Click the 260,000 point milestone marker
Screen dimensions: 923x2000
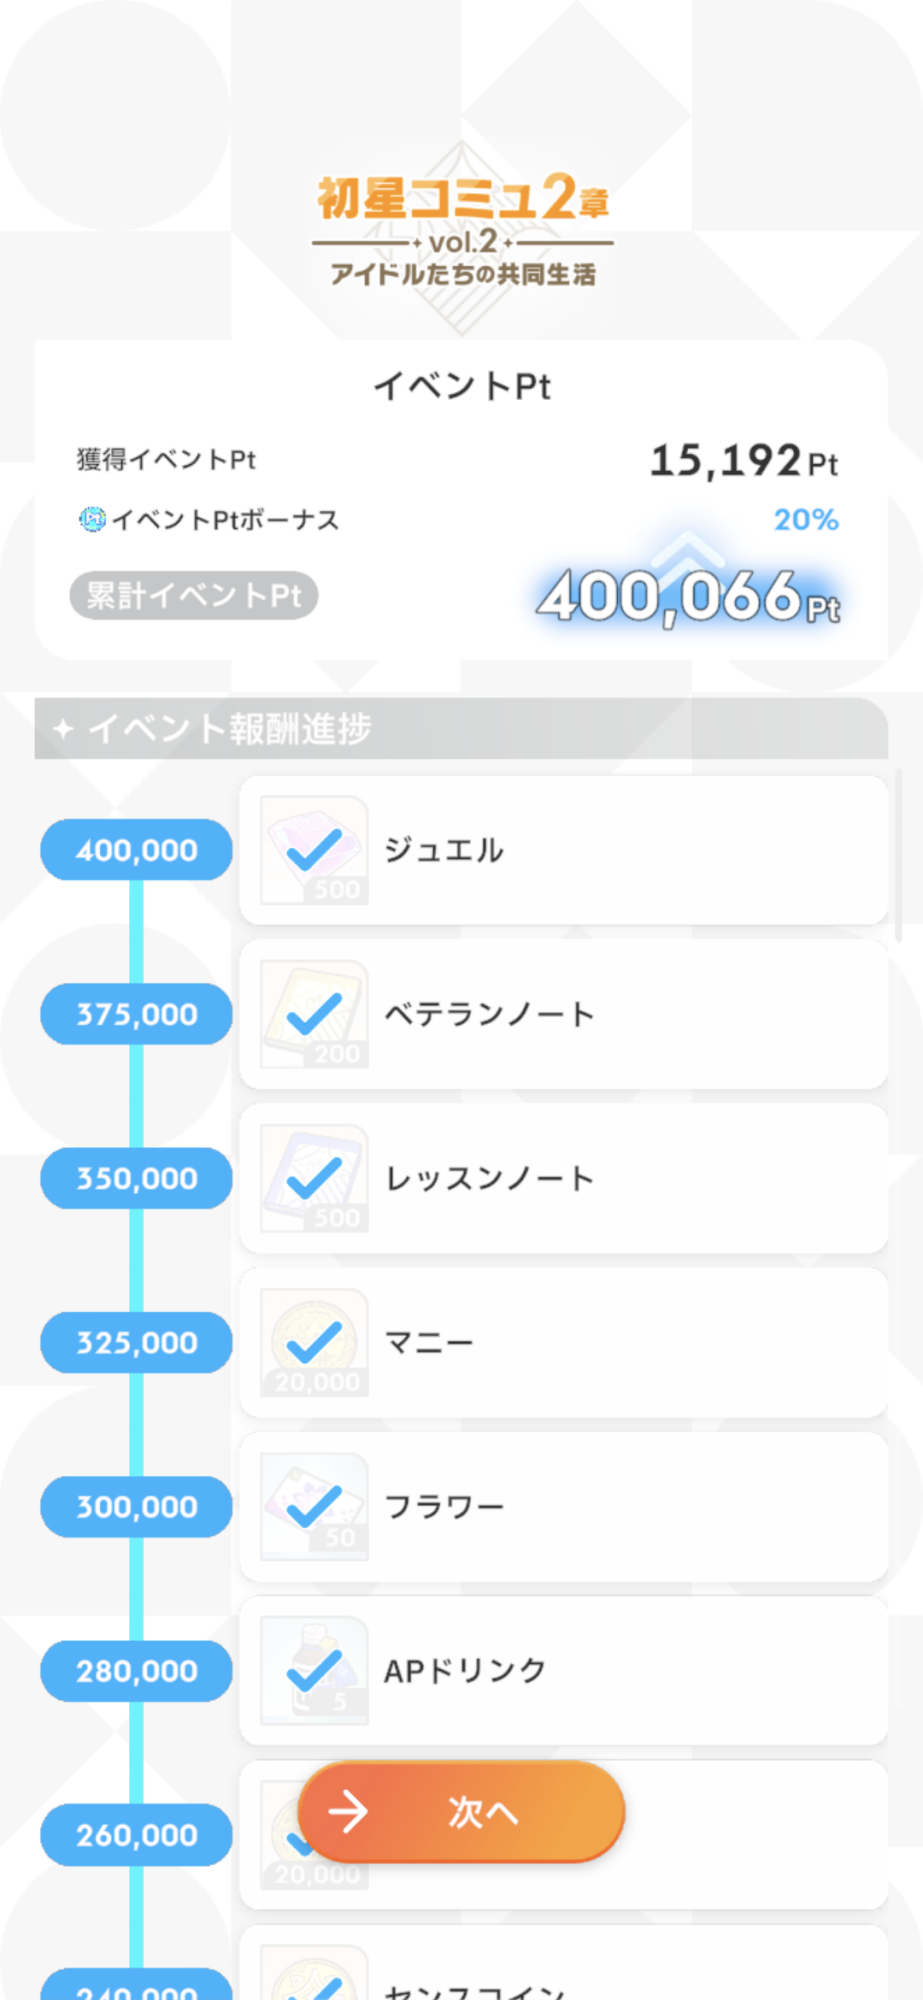pyautogui.click(x=137, y=1834)
